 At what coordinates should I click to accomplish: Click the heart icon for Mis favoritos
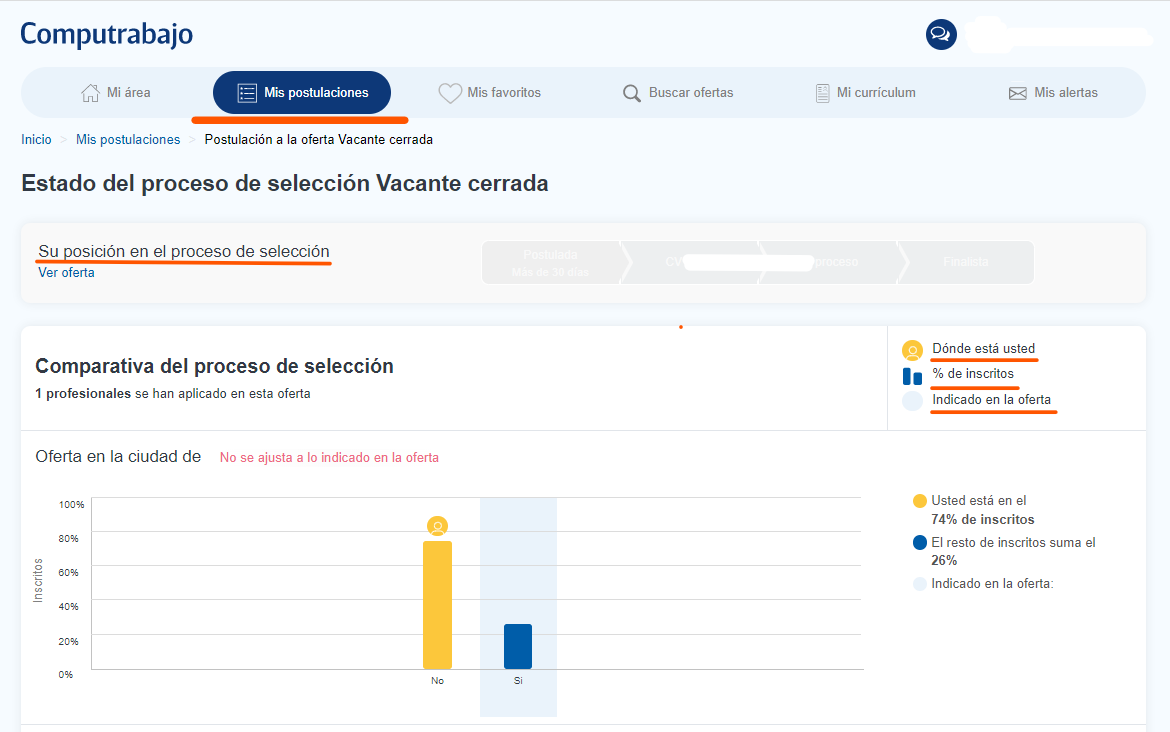click(450, 93)
